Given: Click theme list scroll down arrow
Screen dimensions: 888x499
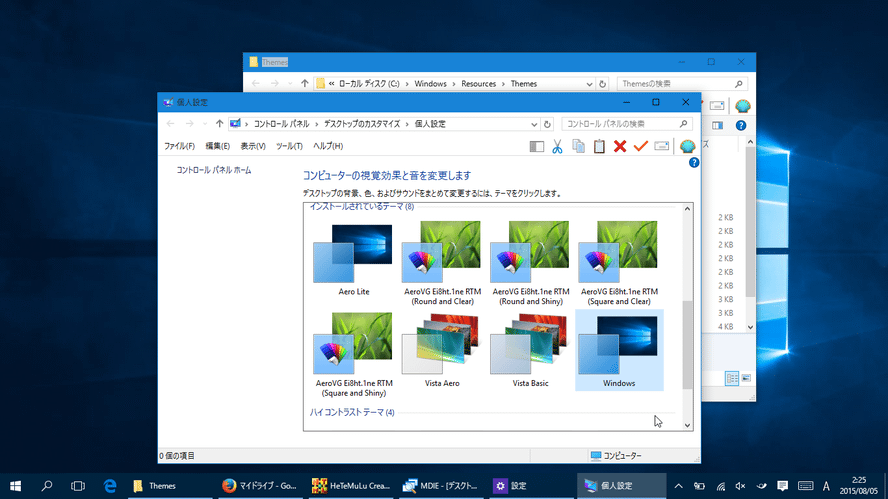Looking at the screenshot, I should pos(687,425).
